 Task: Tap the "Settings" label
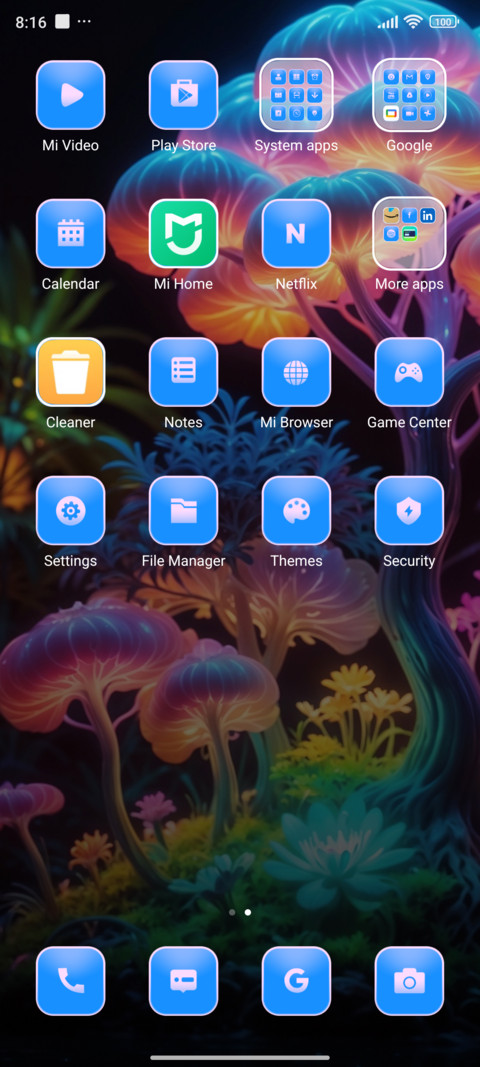click(70, 561)
